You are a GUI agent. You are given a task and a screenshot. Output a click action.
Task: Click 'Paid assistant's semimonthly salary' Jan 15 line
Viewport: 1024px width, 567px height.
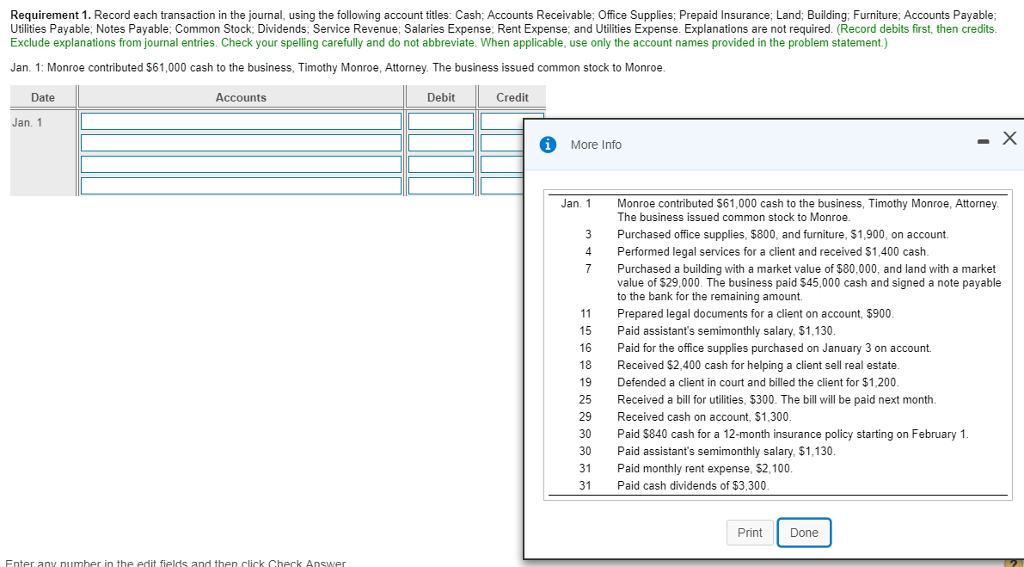[x=726, y=331]
